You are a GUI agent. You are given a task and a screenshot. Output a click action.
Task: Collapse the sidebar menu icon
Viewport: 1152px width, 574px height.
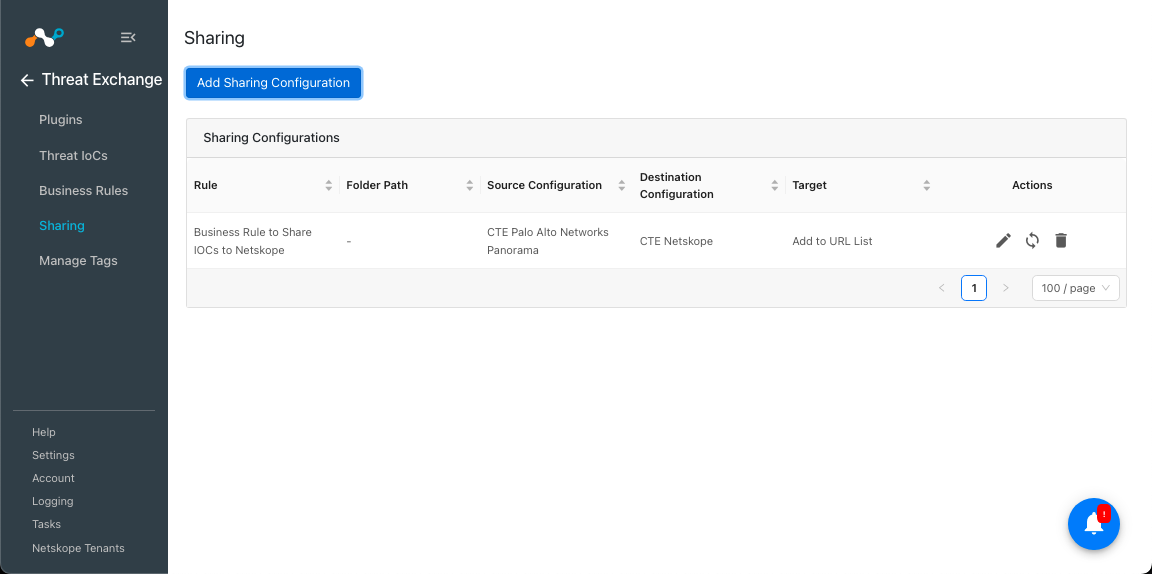click(x=128, y=37)
